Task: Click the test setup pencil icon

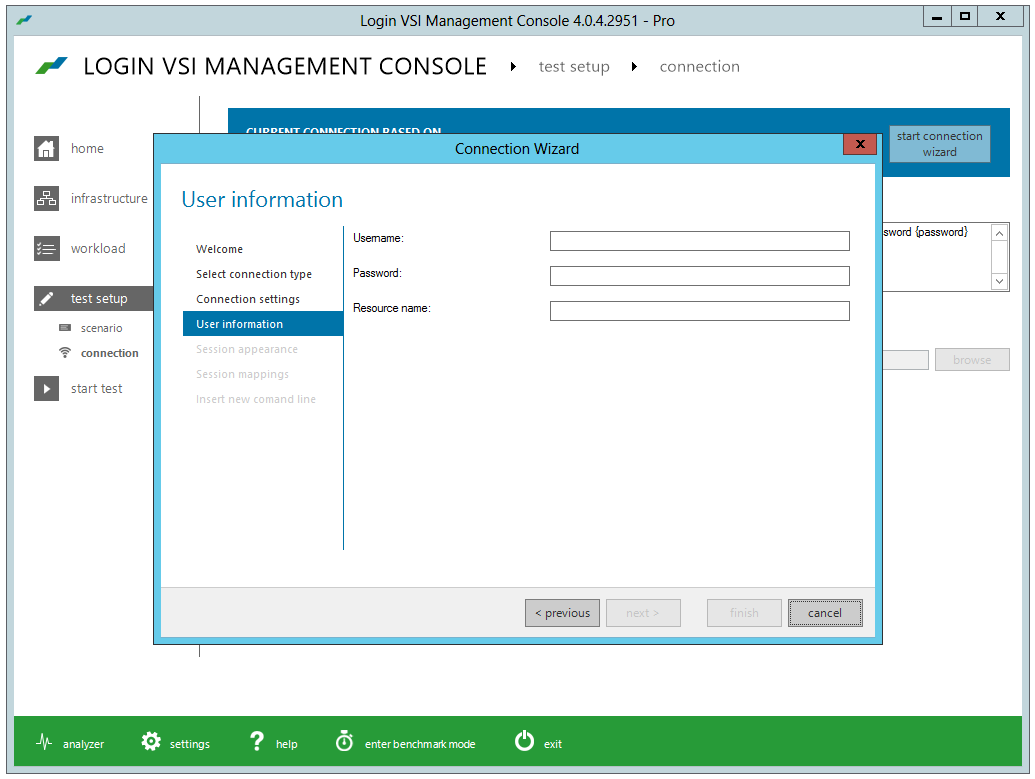Action: 46,298
